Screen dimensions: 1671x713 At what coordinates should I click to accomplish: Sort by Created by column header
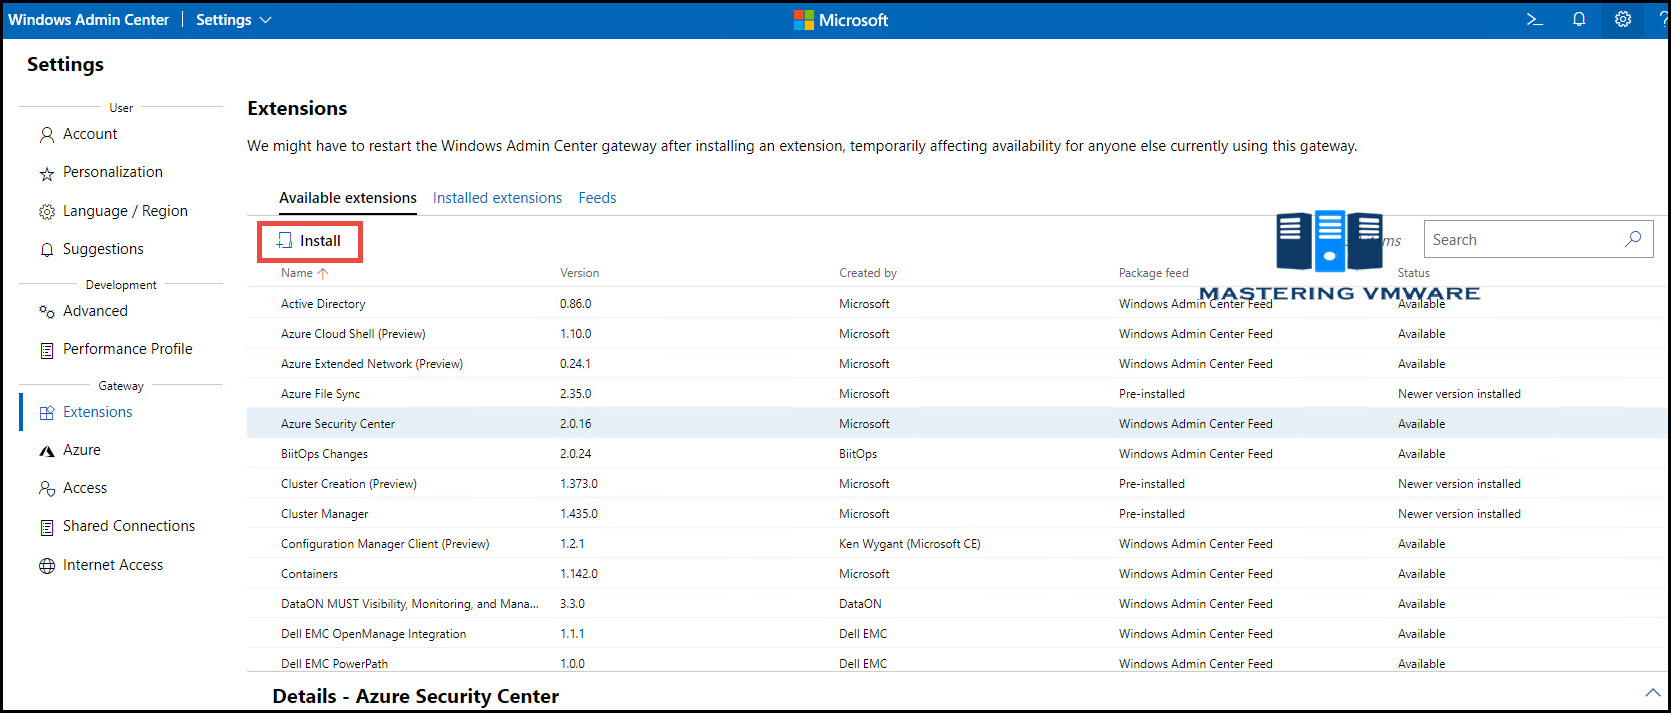(x=868, y=273)
